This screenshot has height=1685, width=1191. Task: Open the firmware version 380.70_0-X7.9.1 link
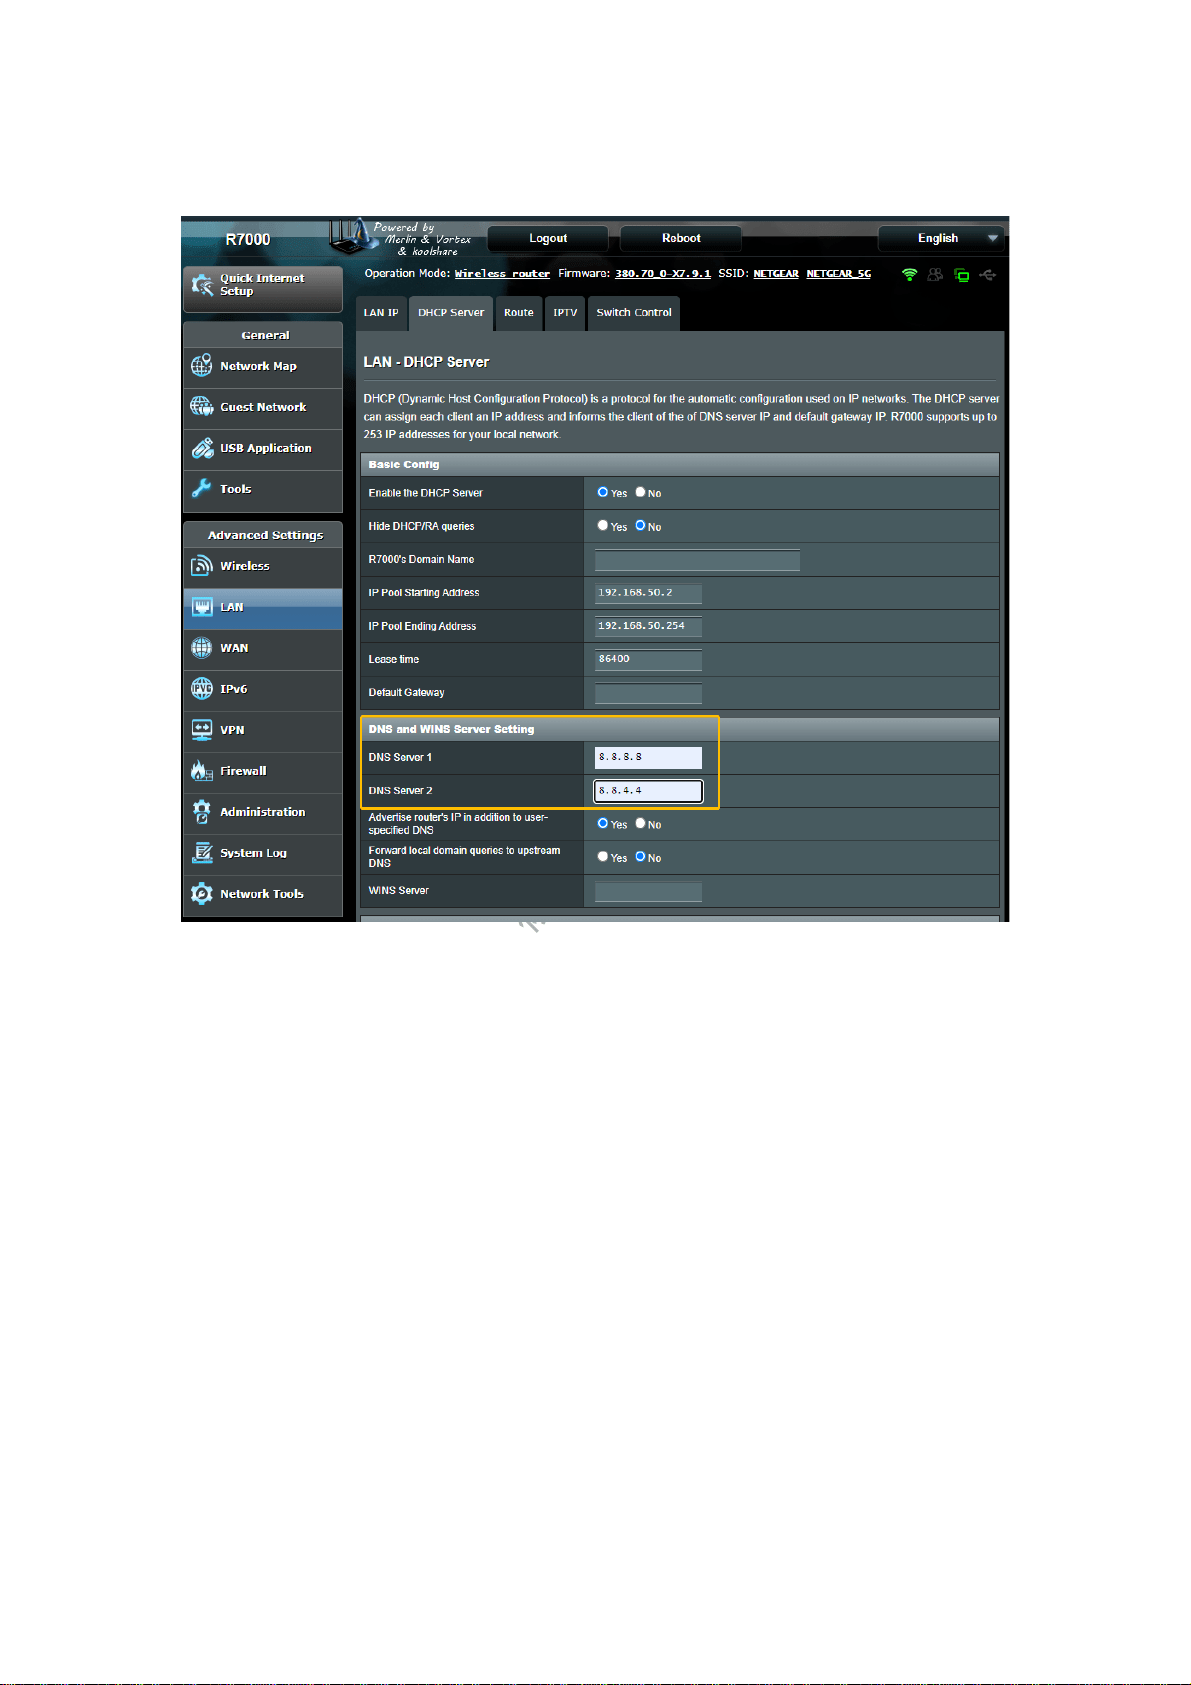663,274
